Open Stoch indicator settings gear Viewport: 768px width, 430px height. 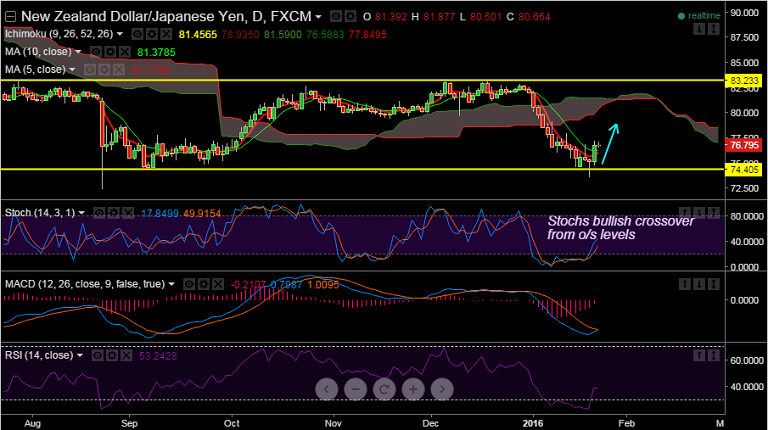point(114,213)
